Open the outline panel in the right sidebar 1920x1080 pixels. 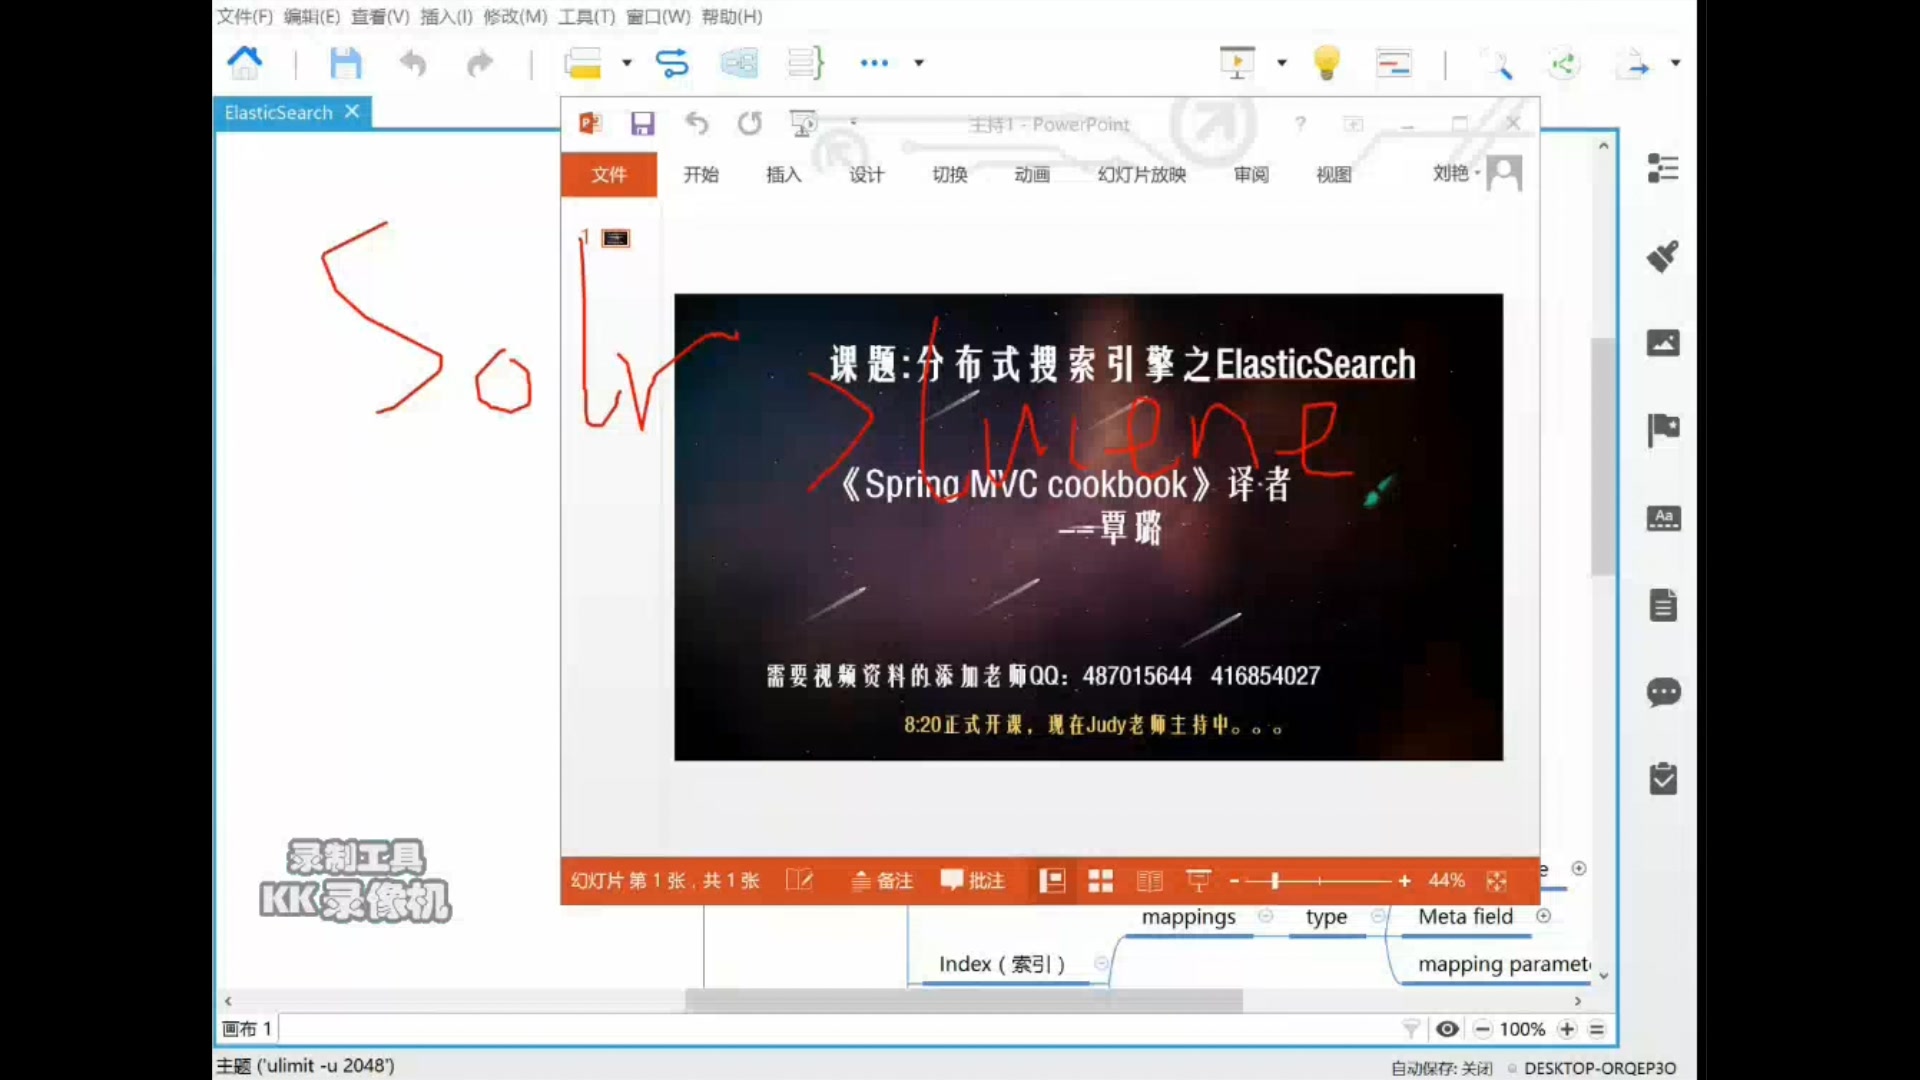tap(1663, 168)
